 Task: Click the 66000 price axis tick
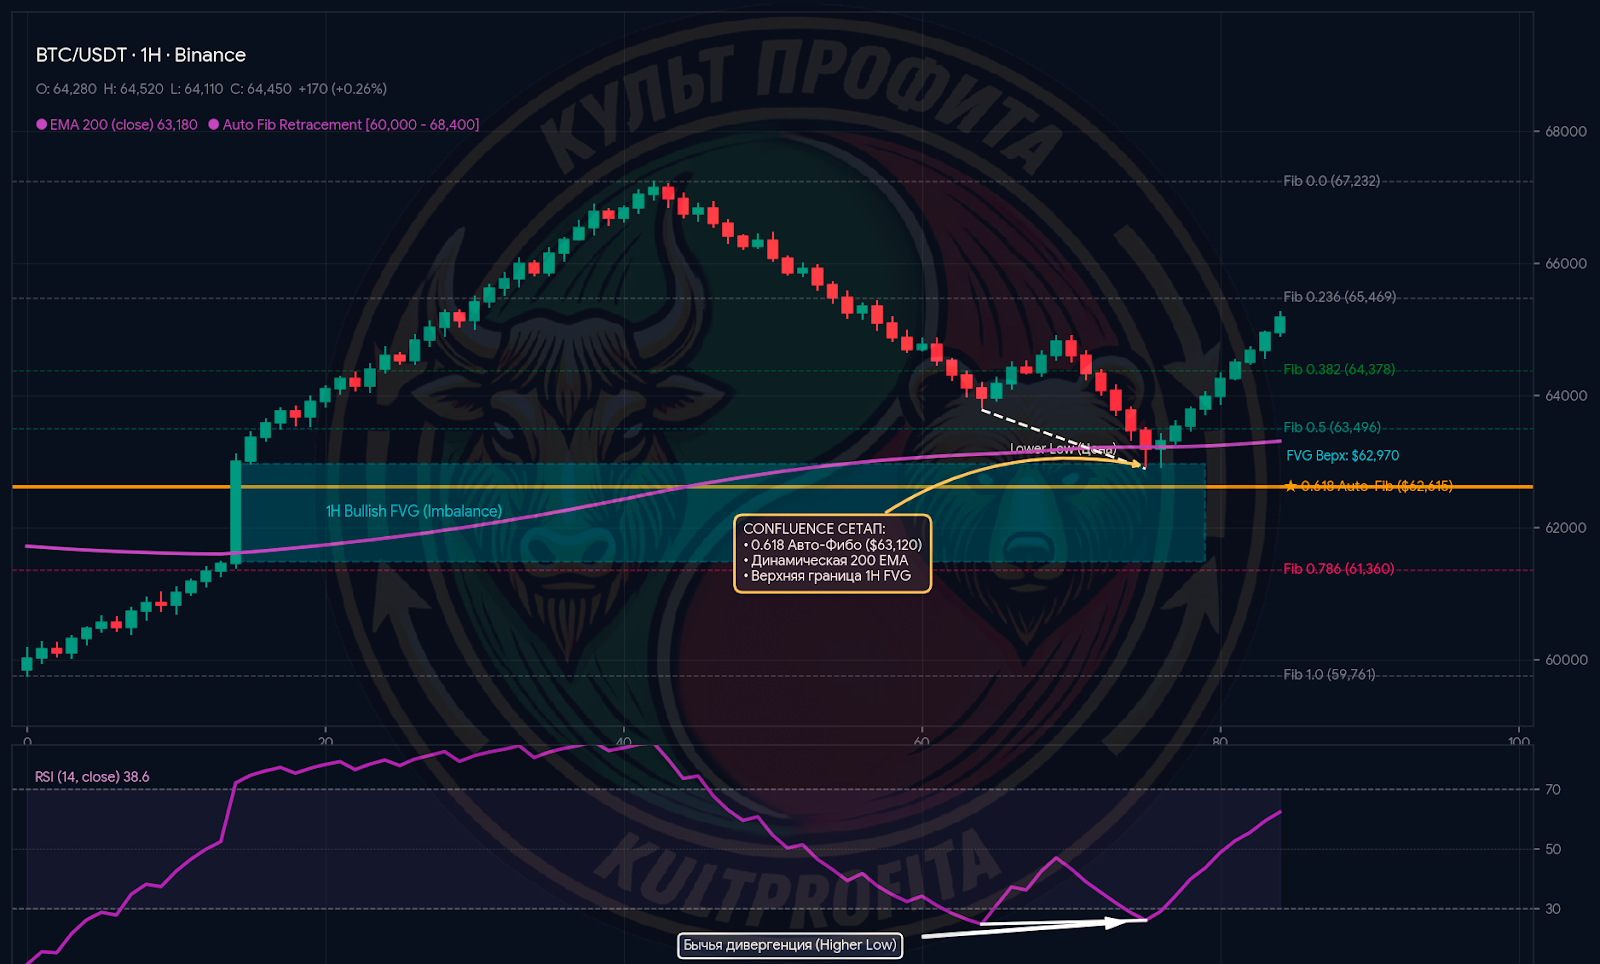[1566, 264]
